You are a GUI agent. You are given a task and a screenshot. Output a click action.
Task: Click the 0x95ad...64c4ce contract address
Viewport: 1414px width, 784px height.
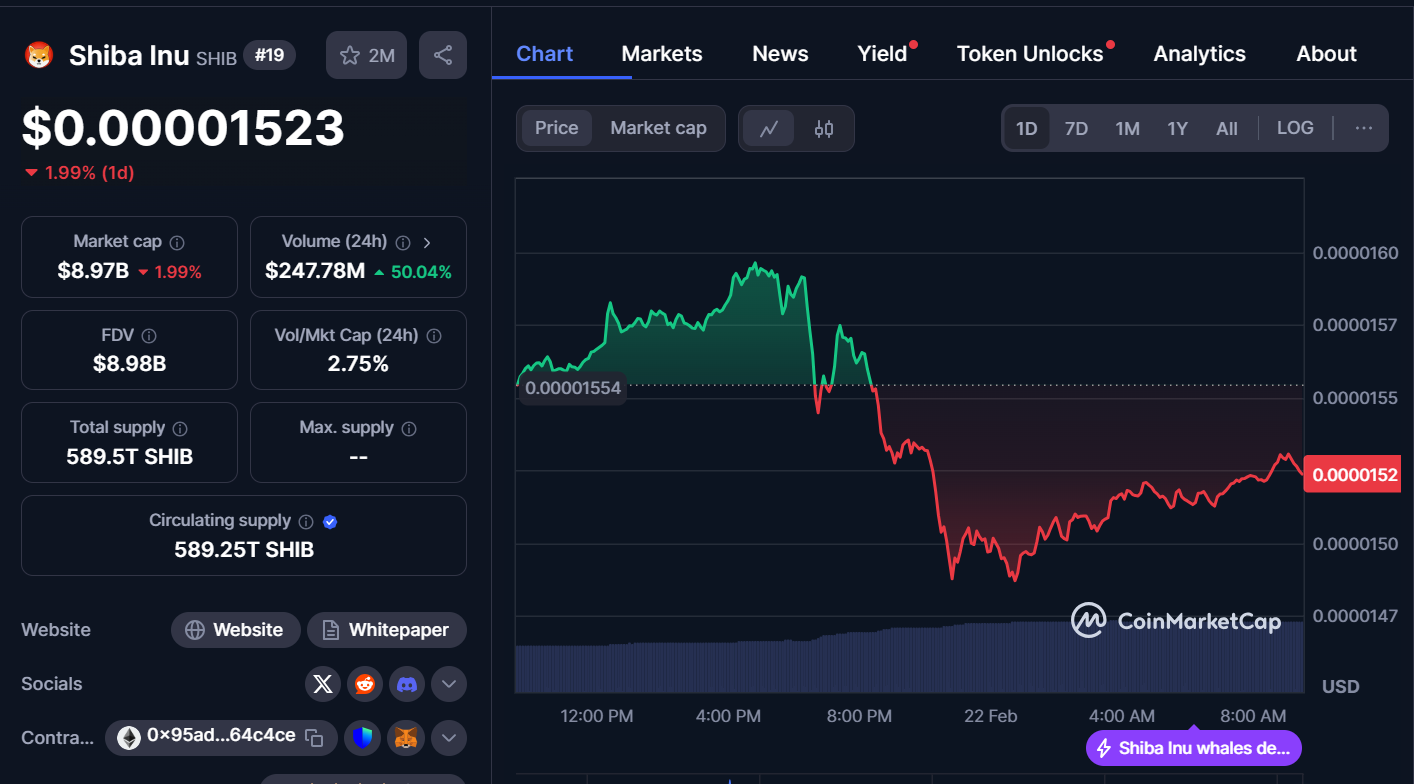point(221,736)
